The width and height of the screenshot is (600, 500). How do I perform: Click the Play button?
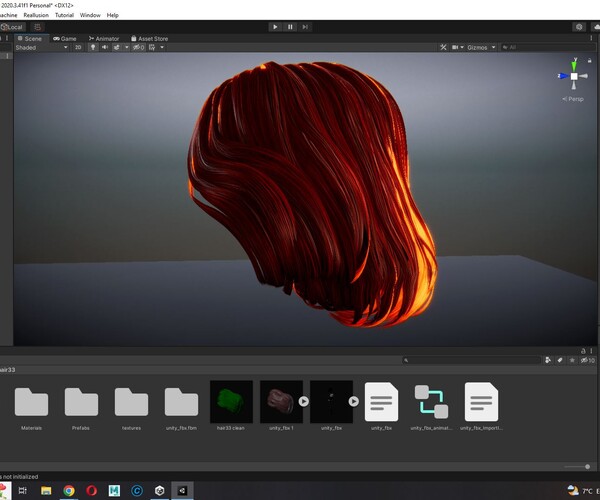[x=275, y=27]
